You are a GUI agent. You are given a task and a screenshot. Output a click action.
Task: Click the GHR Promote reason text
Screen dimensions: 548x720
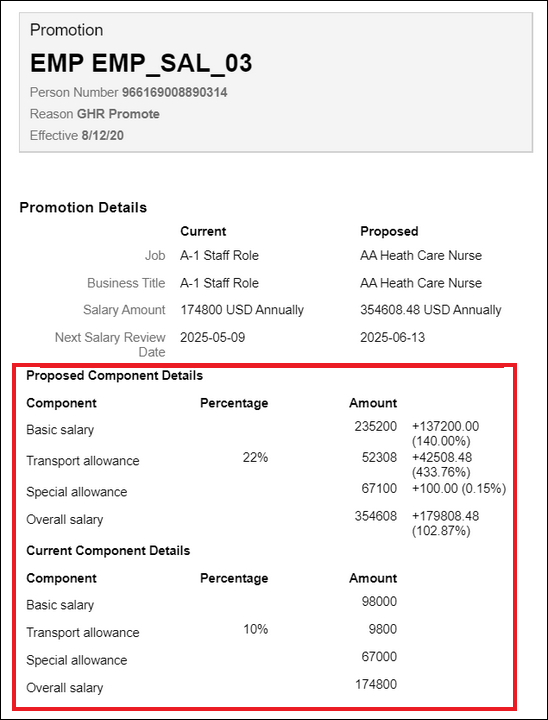(118, 114)
